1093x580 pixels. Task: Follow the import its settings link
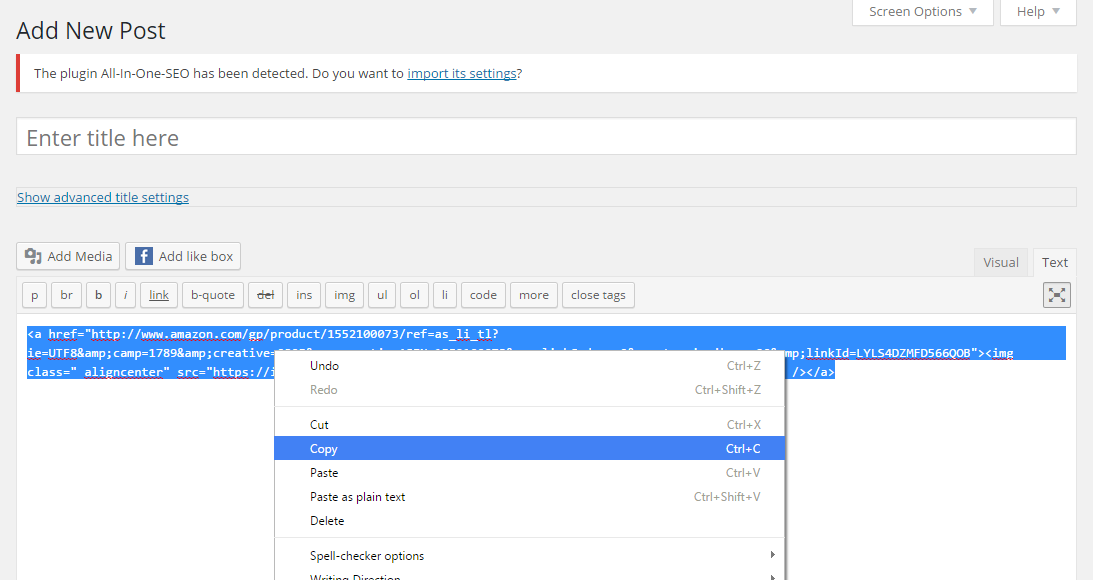click(461, 73)
